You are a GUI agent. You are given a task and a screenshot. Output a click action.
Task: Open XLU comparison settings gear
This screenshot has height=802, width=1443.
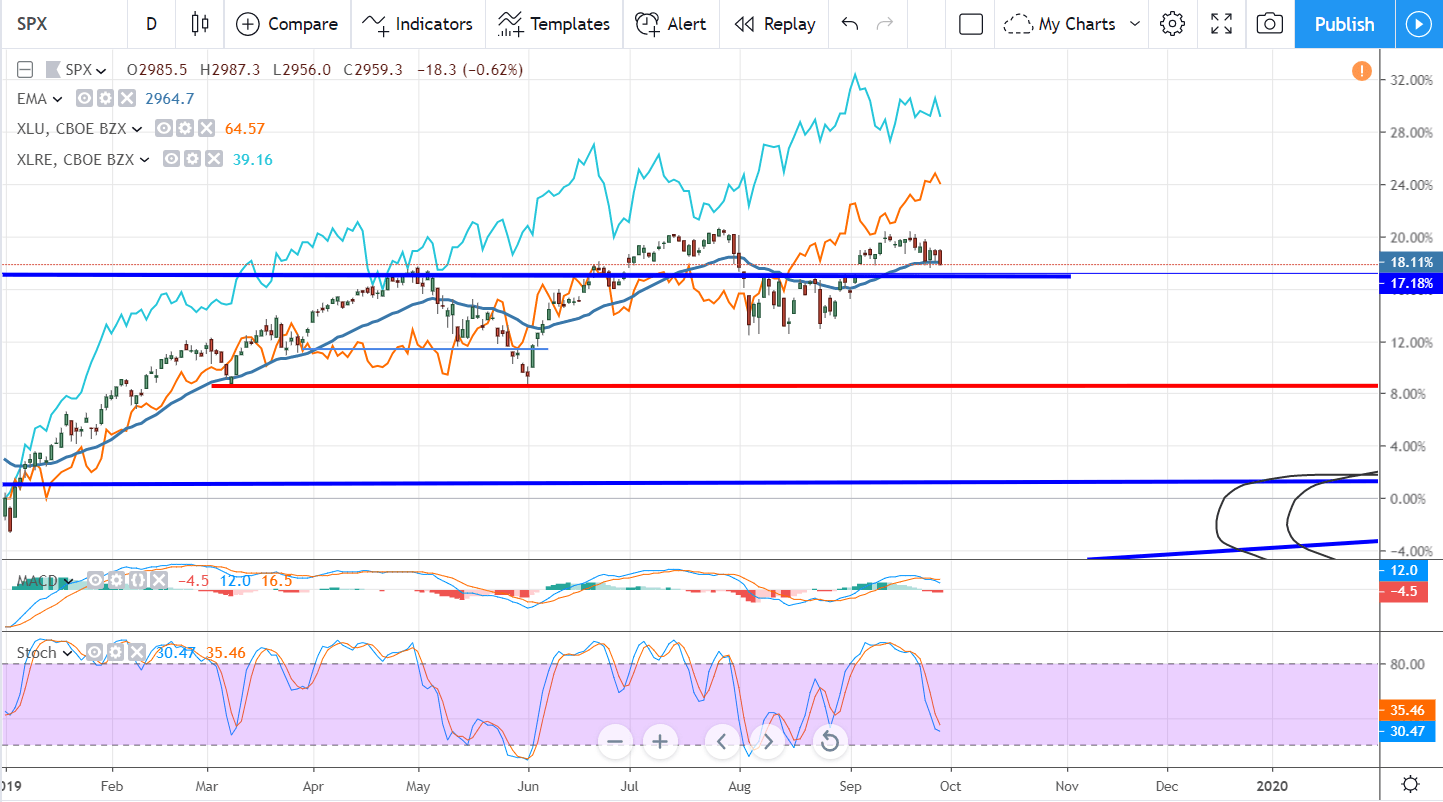(x=184, y=129)
